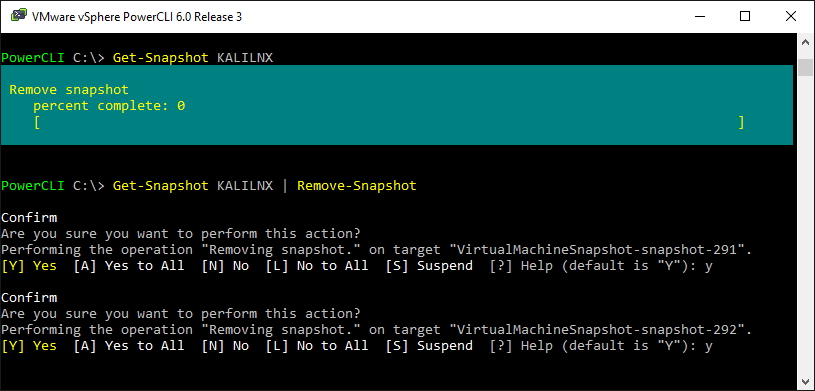
Task: Click the empty snapshot removal progress bar
Action: tap(389, 123)
